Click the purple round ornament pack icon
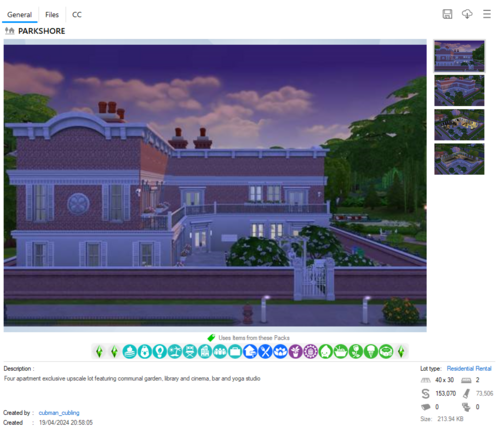Screen dimensions: 500x432 311,351
